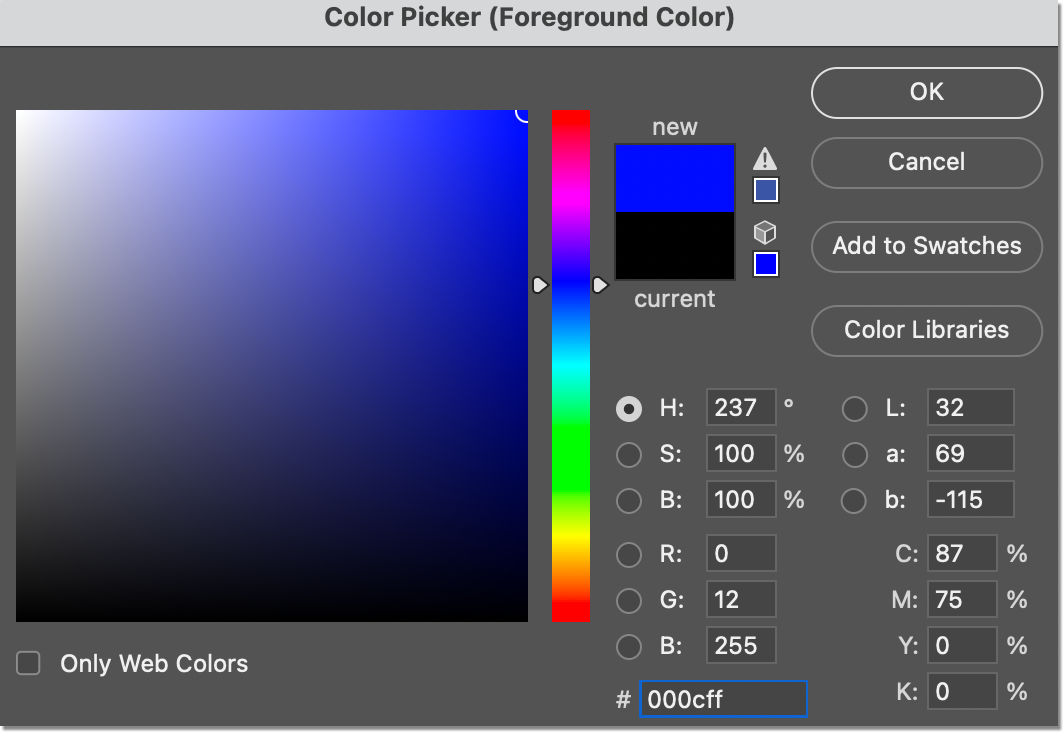The image size is (1063, 732).
Task: Enable the Only Web Colors checkbox
Action: click(x=28, y=663)
